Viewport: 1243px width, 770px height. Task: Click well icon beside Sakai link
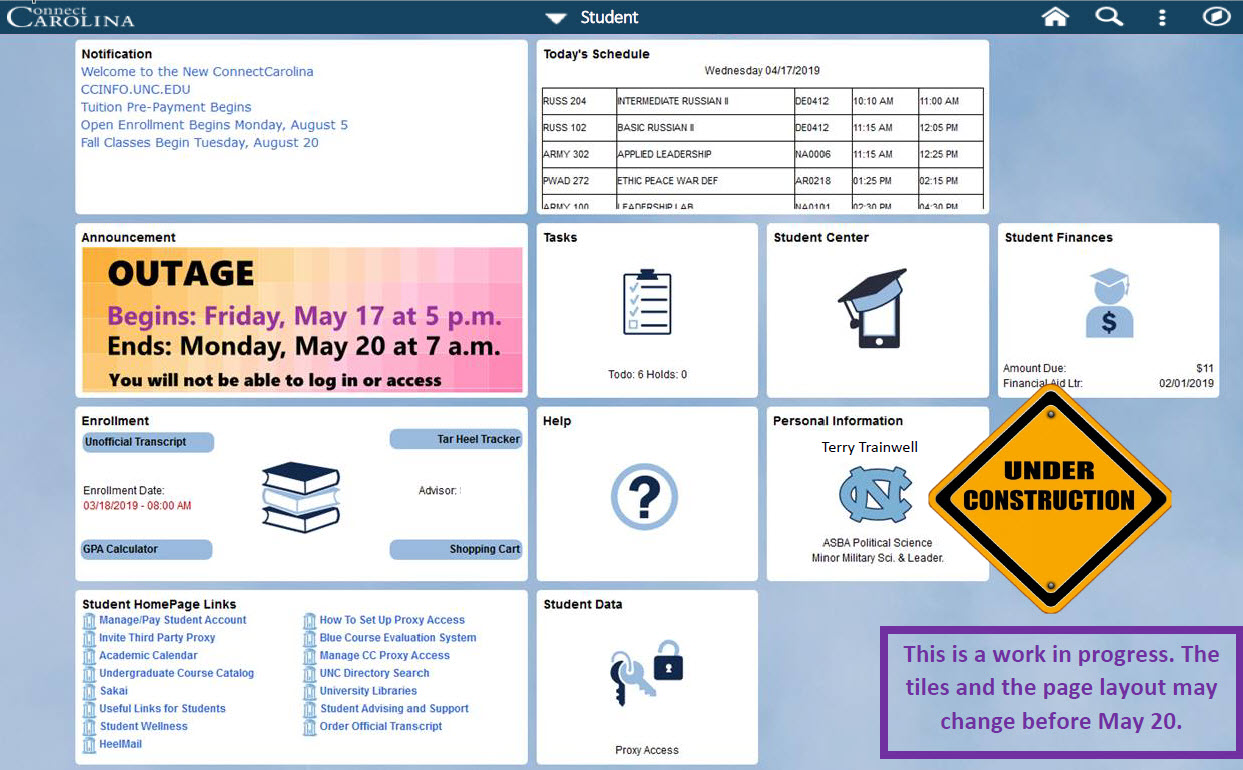[90, 691]
